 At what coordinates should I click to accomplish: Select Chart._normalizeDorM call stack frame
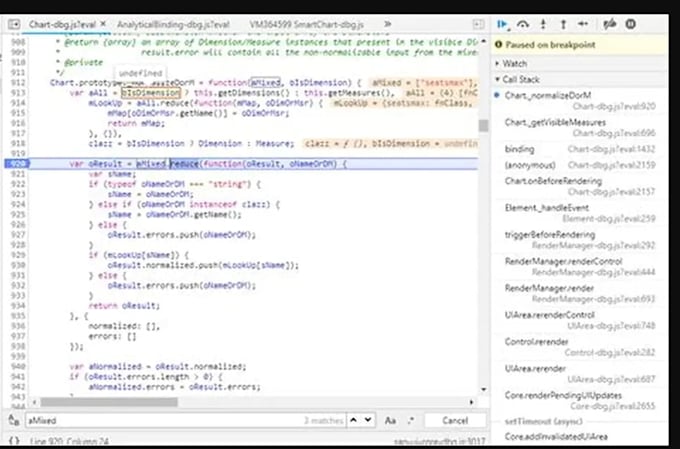tap(580, 101)
